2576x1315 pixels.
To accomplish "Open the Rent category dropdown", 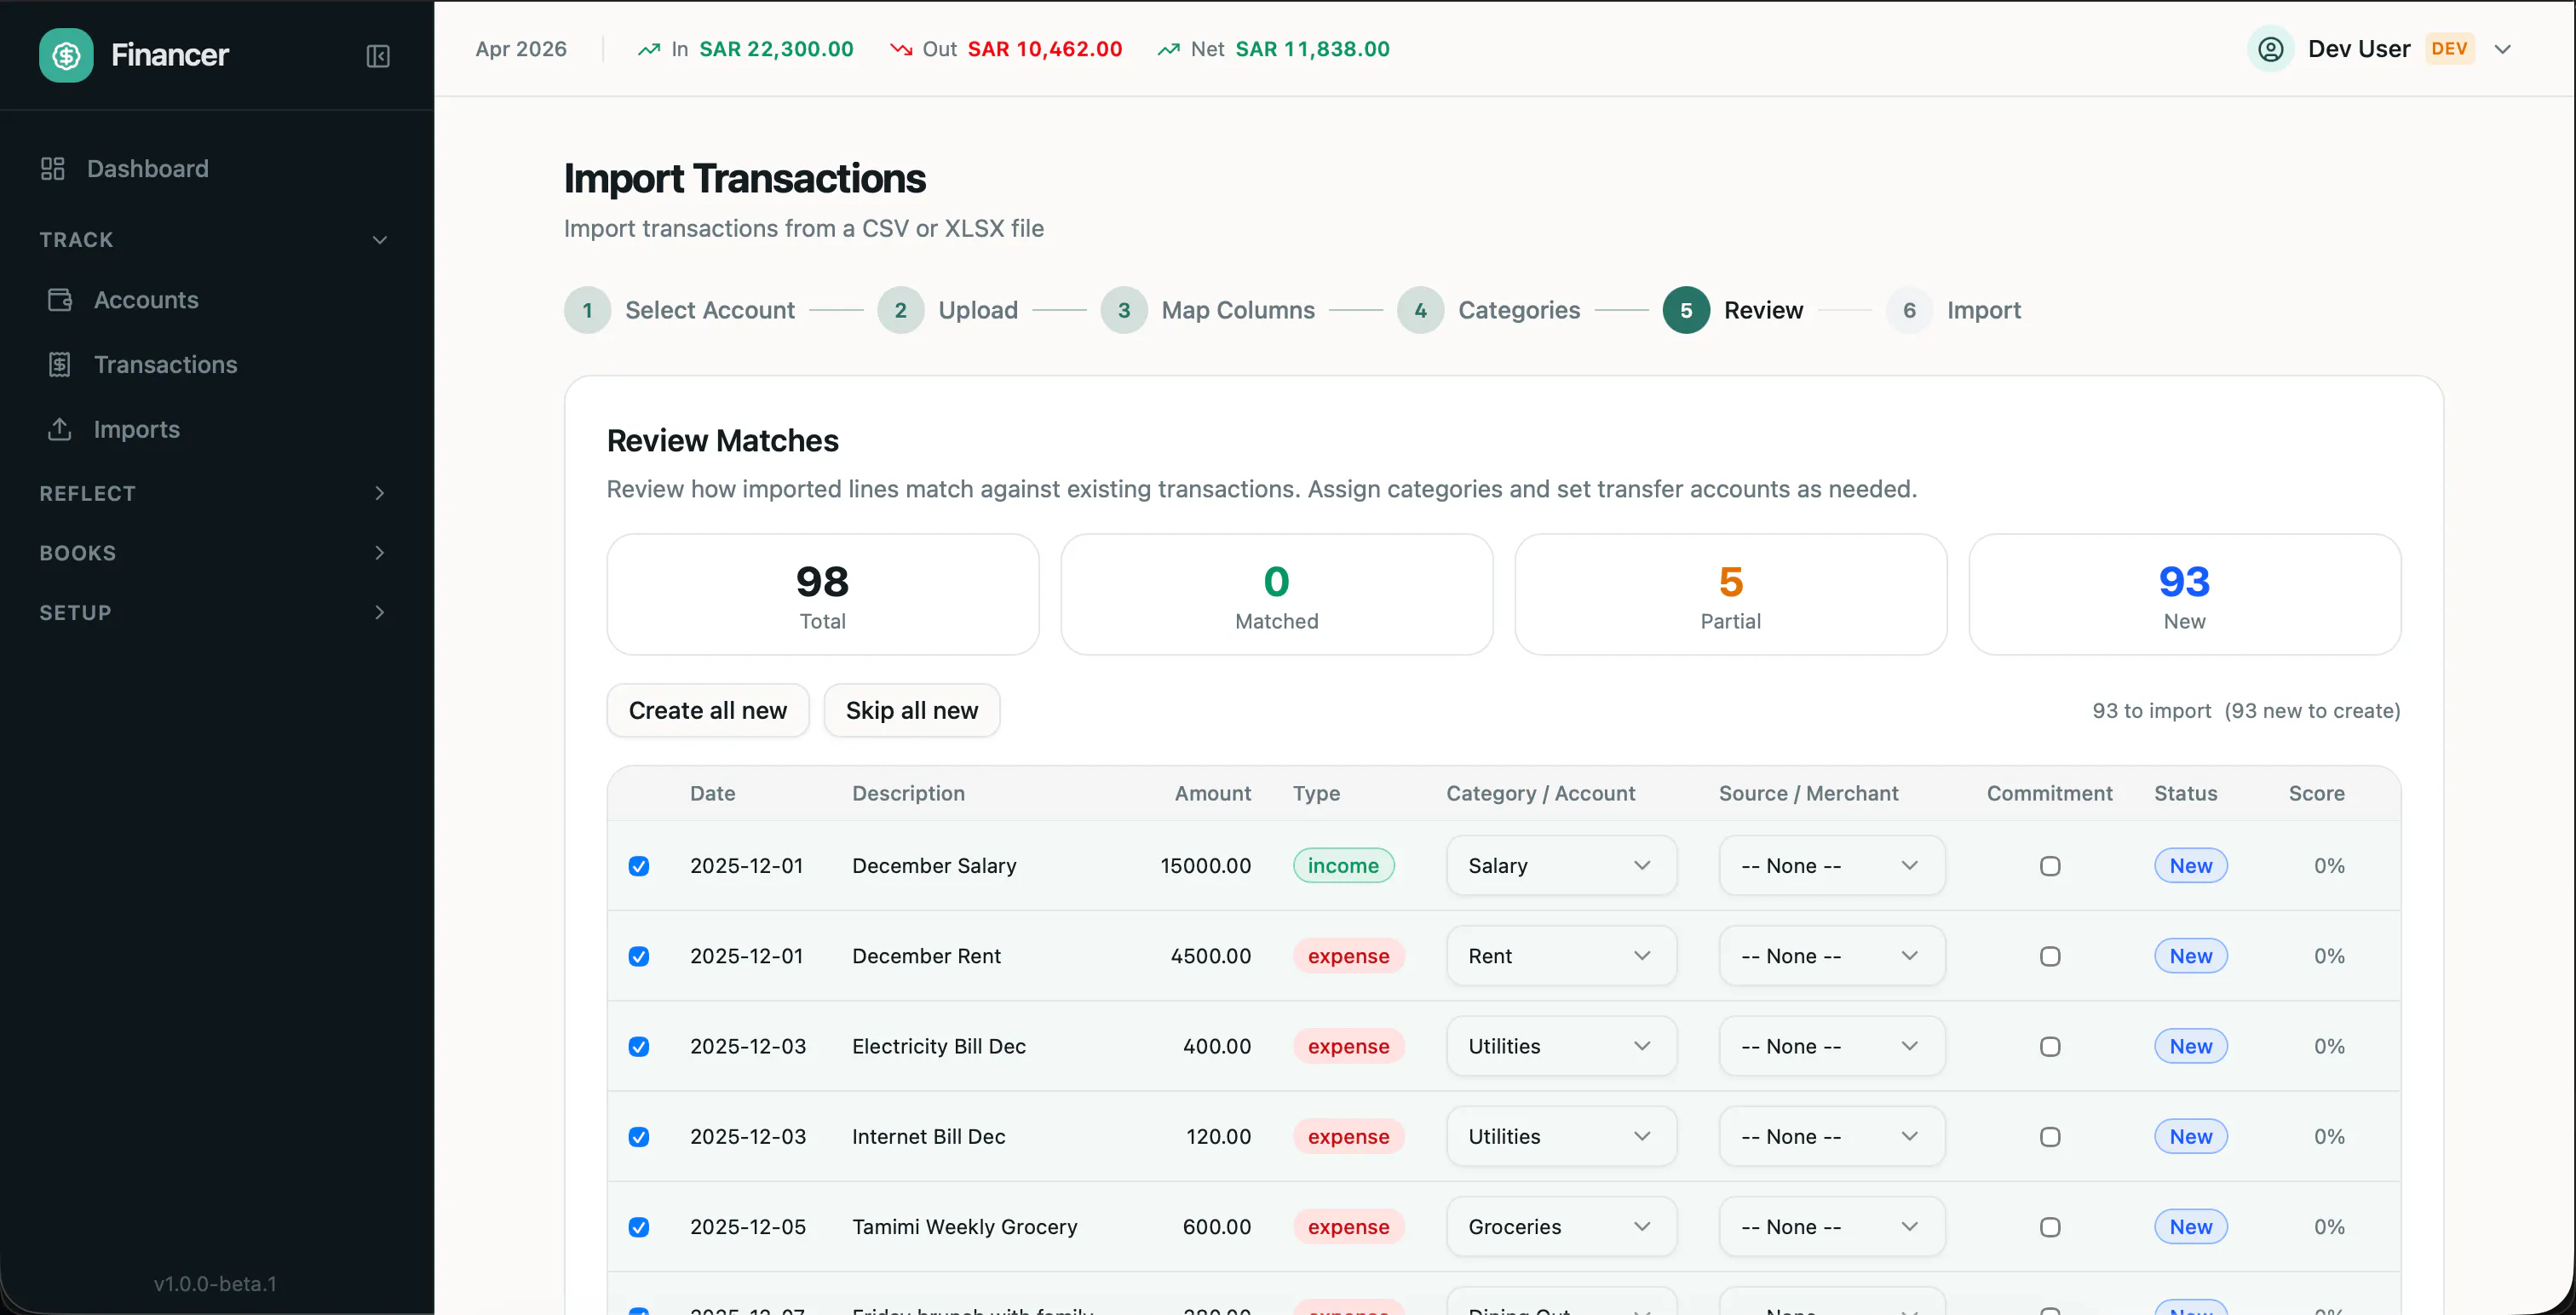I will [x=1561, y=956].
